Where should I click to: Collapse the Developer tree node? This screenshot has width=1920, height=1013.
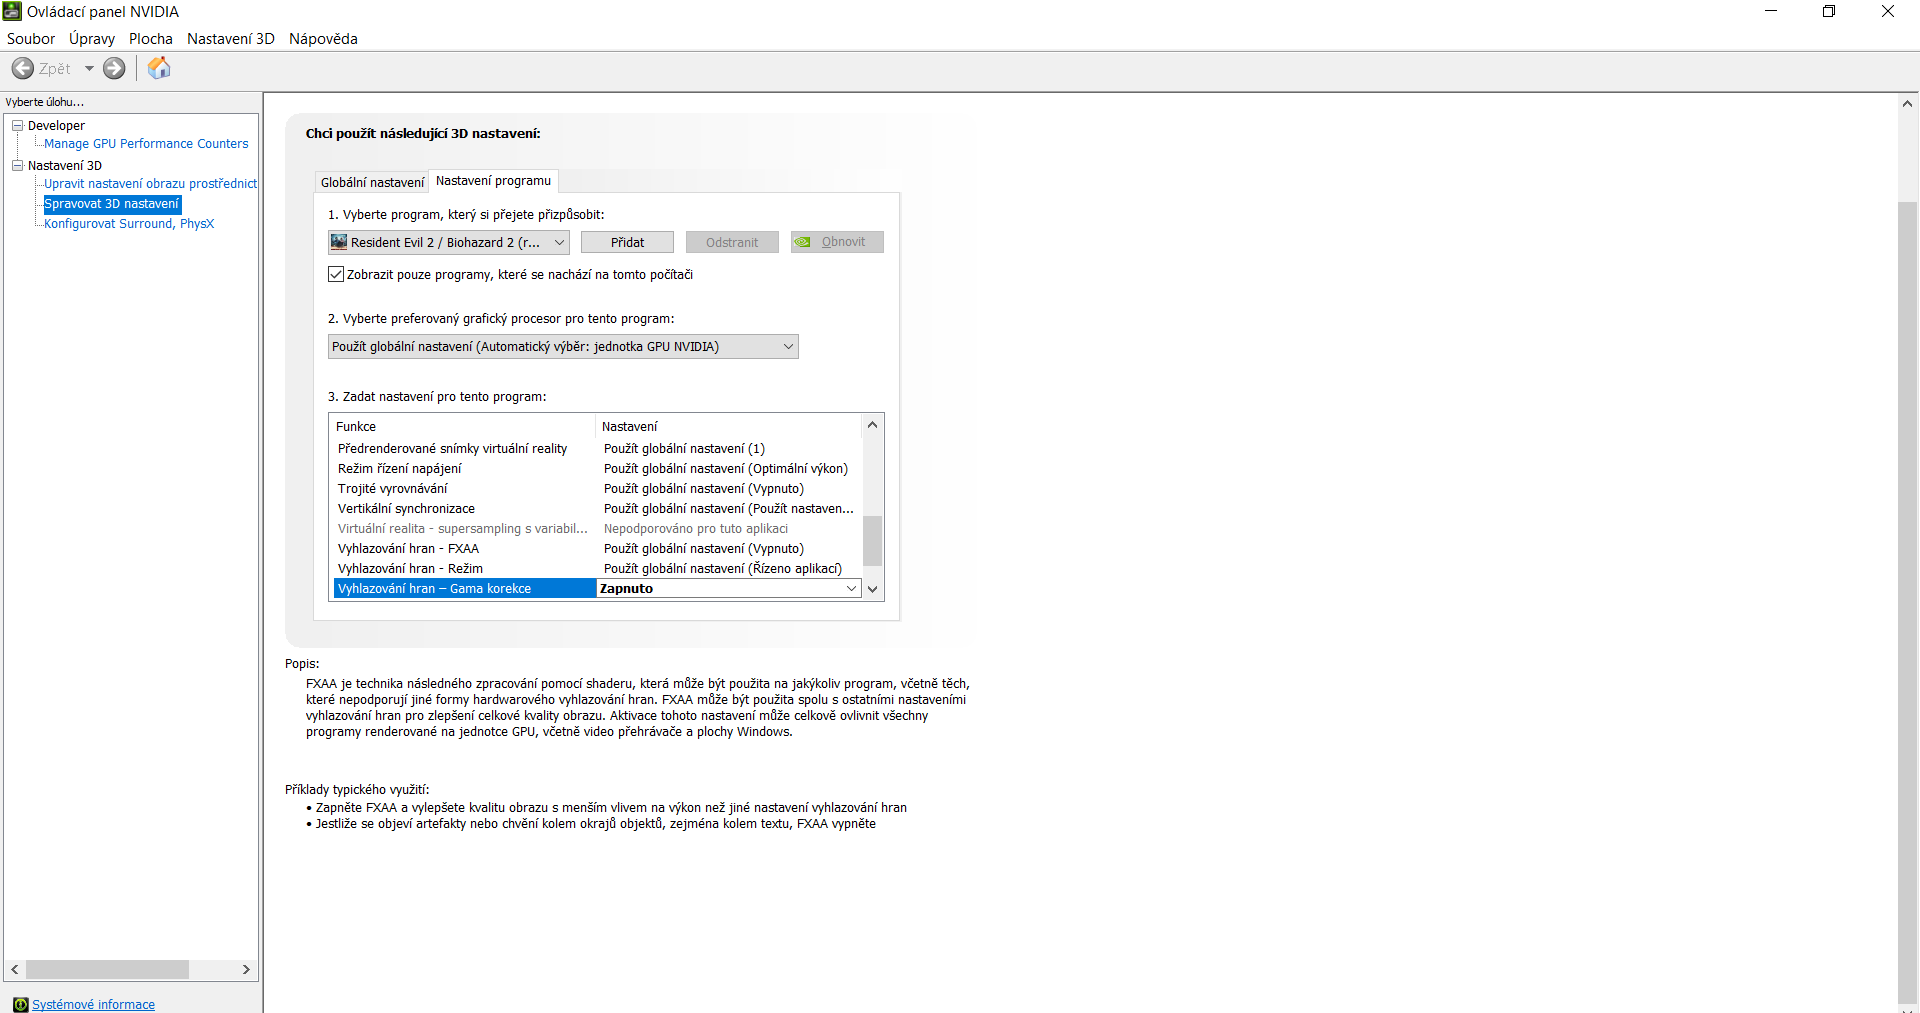coord(17,125)
